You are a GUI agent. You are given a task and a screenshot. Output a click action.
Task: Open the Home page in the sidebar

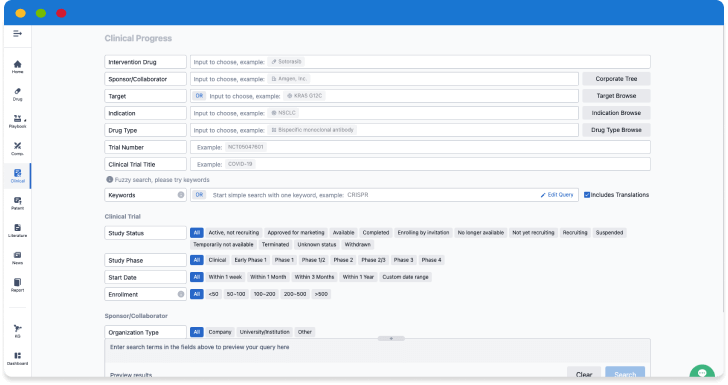pos(17,67)
